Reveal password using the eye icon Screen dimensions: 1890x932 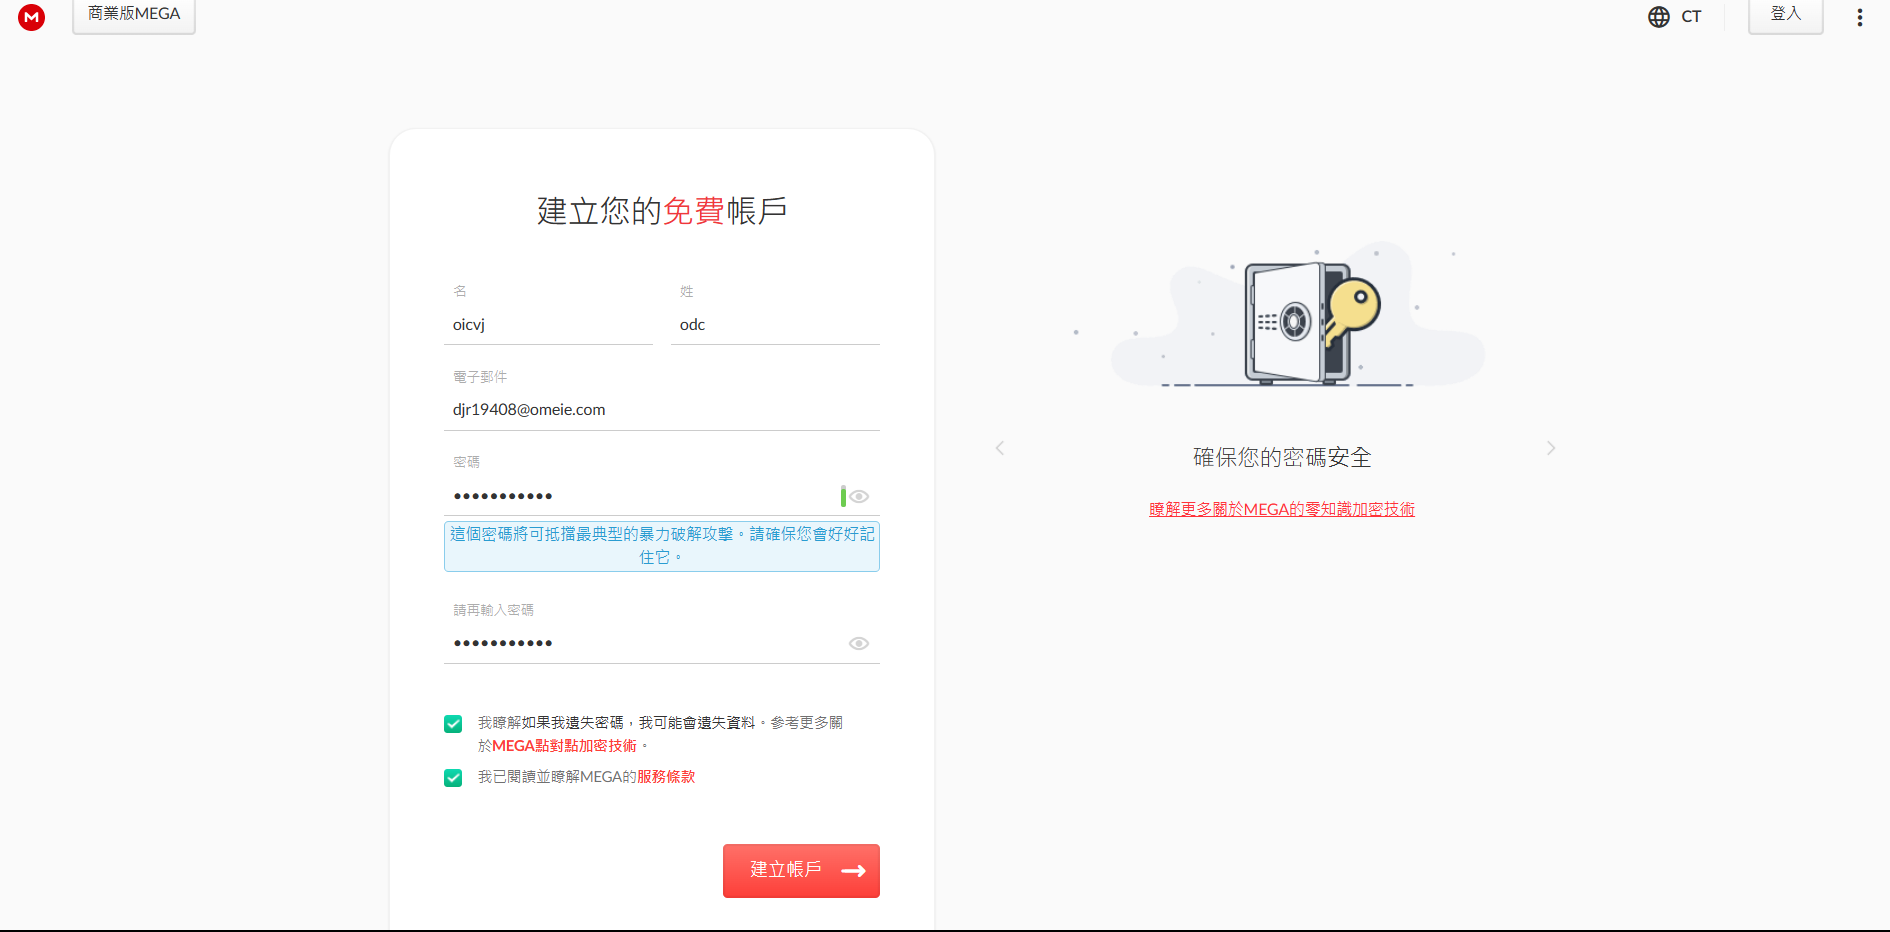pos(859,497)
